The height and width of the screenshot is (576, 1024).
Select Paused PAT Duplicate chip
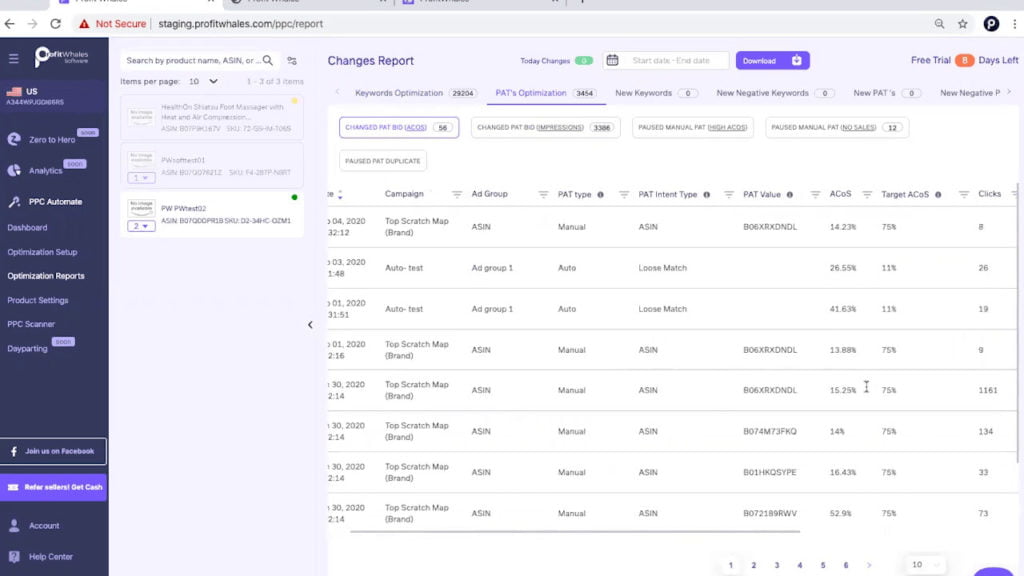[383, 161]
